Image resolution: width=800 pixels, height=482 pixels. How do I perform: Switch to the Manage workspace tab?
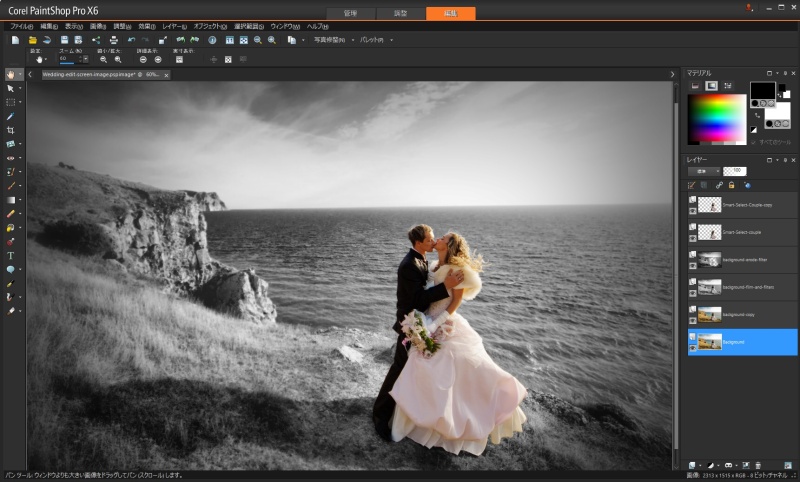351,13
